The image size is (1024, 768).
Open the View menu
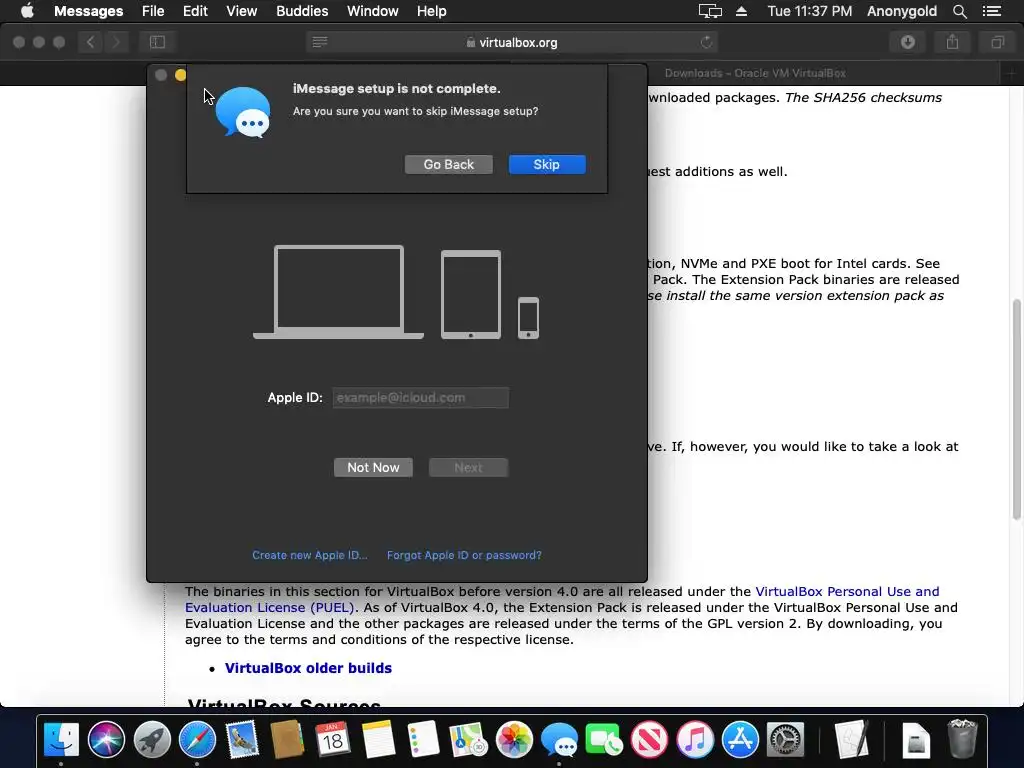tap(241, 11)
